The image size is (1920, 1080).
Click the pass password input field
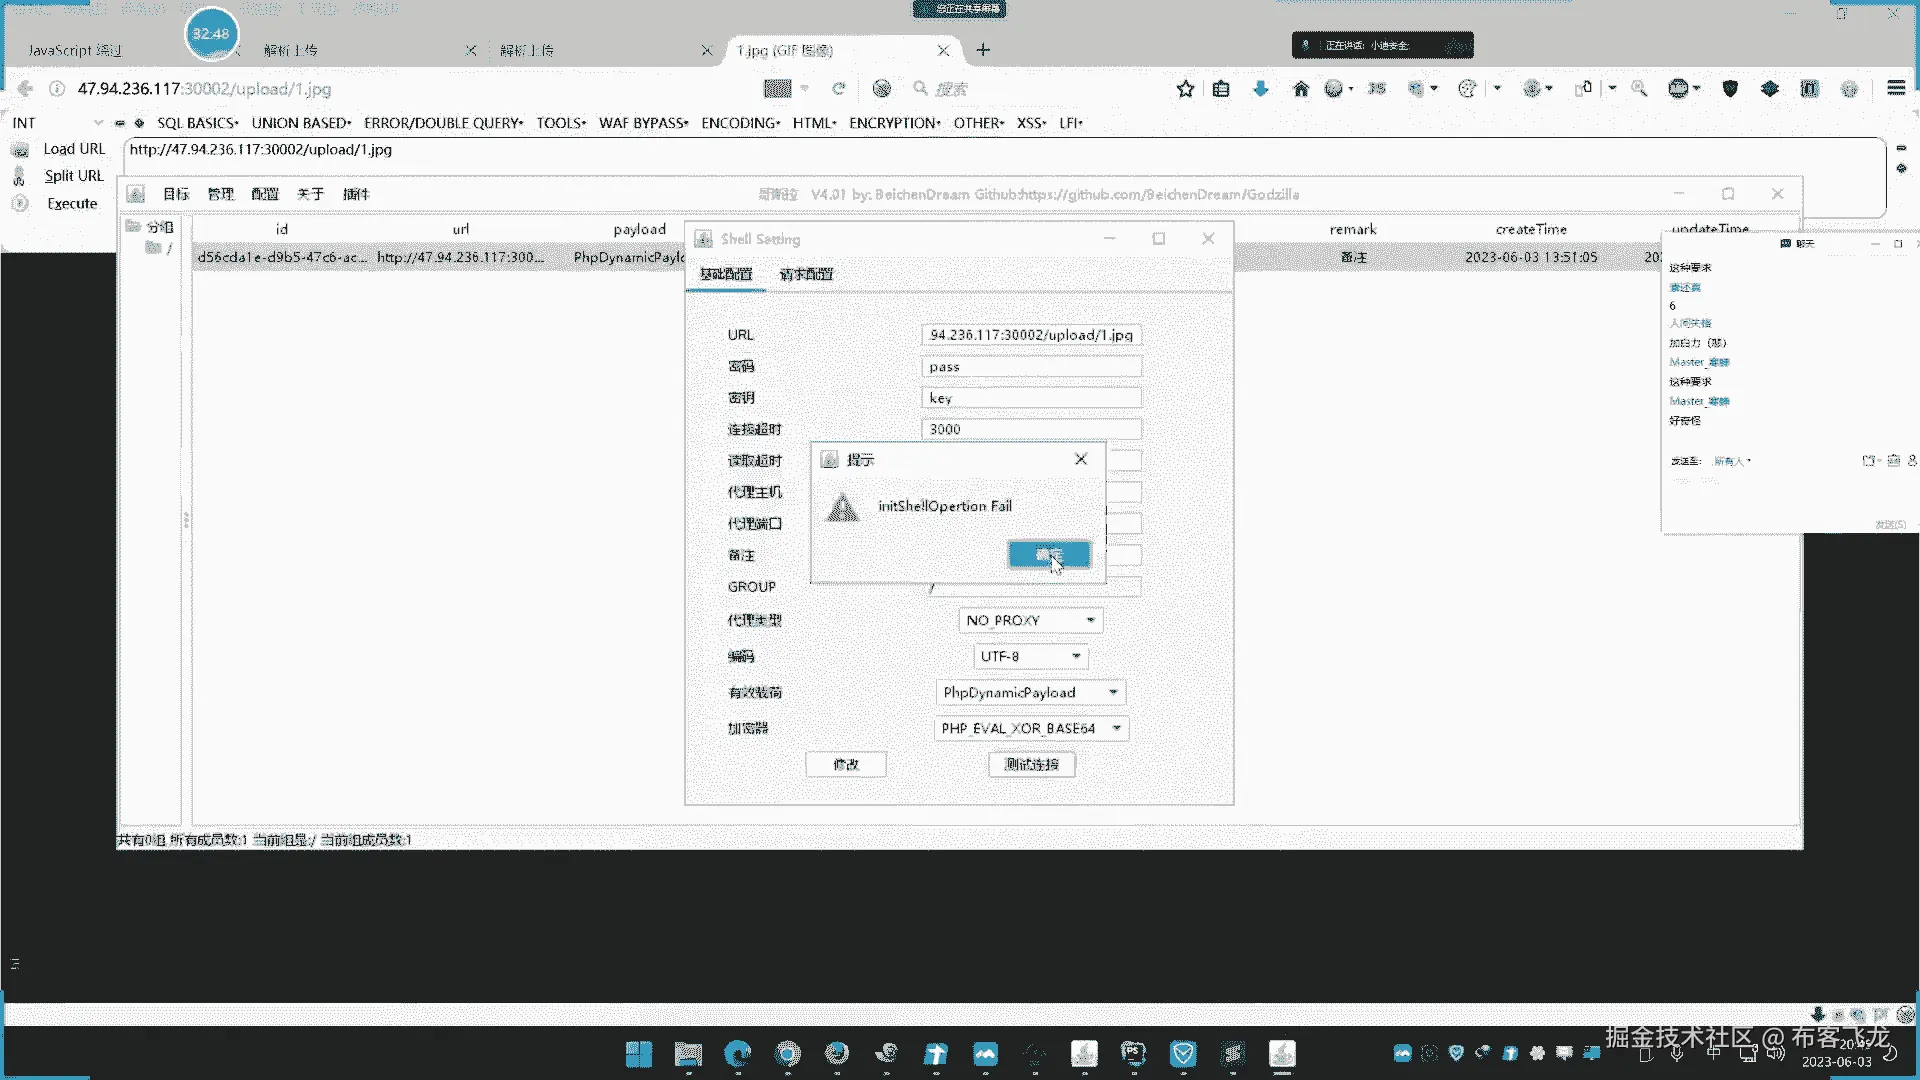tap(1030, 367)
